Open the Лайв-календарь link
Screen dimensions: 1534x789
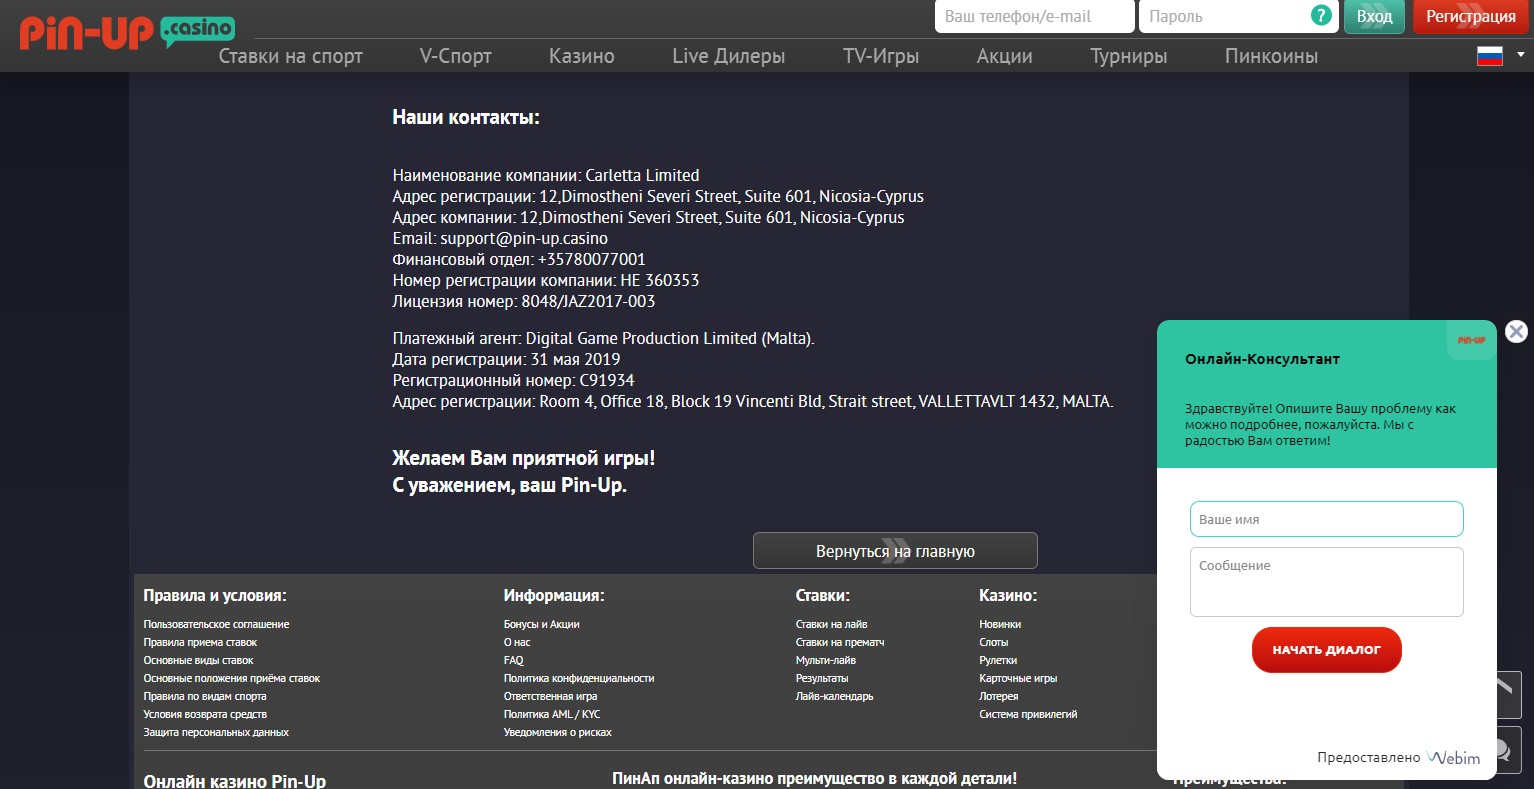(834, 696)
